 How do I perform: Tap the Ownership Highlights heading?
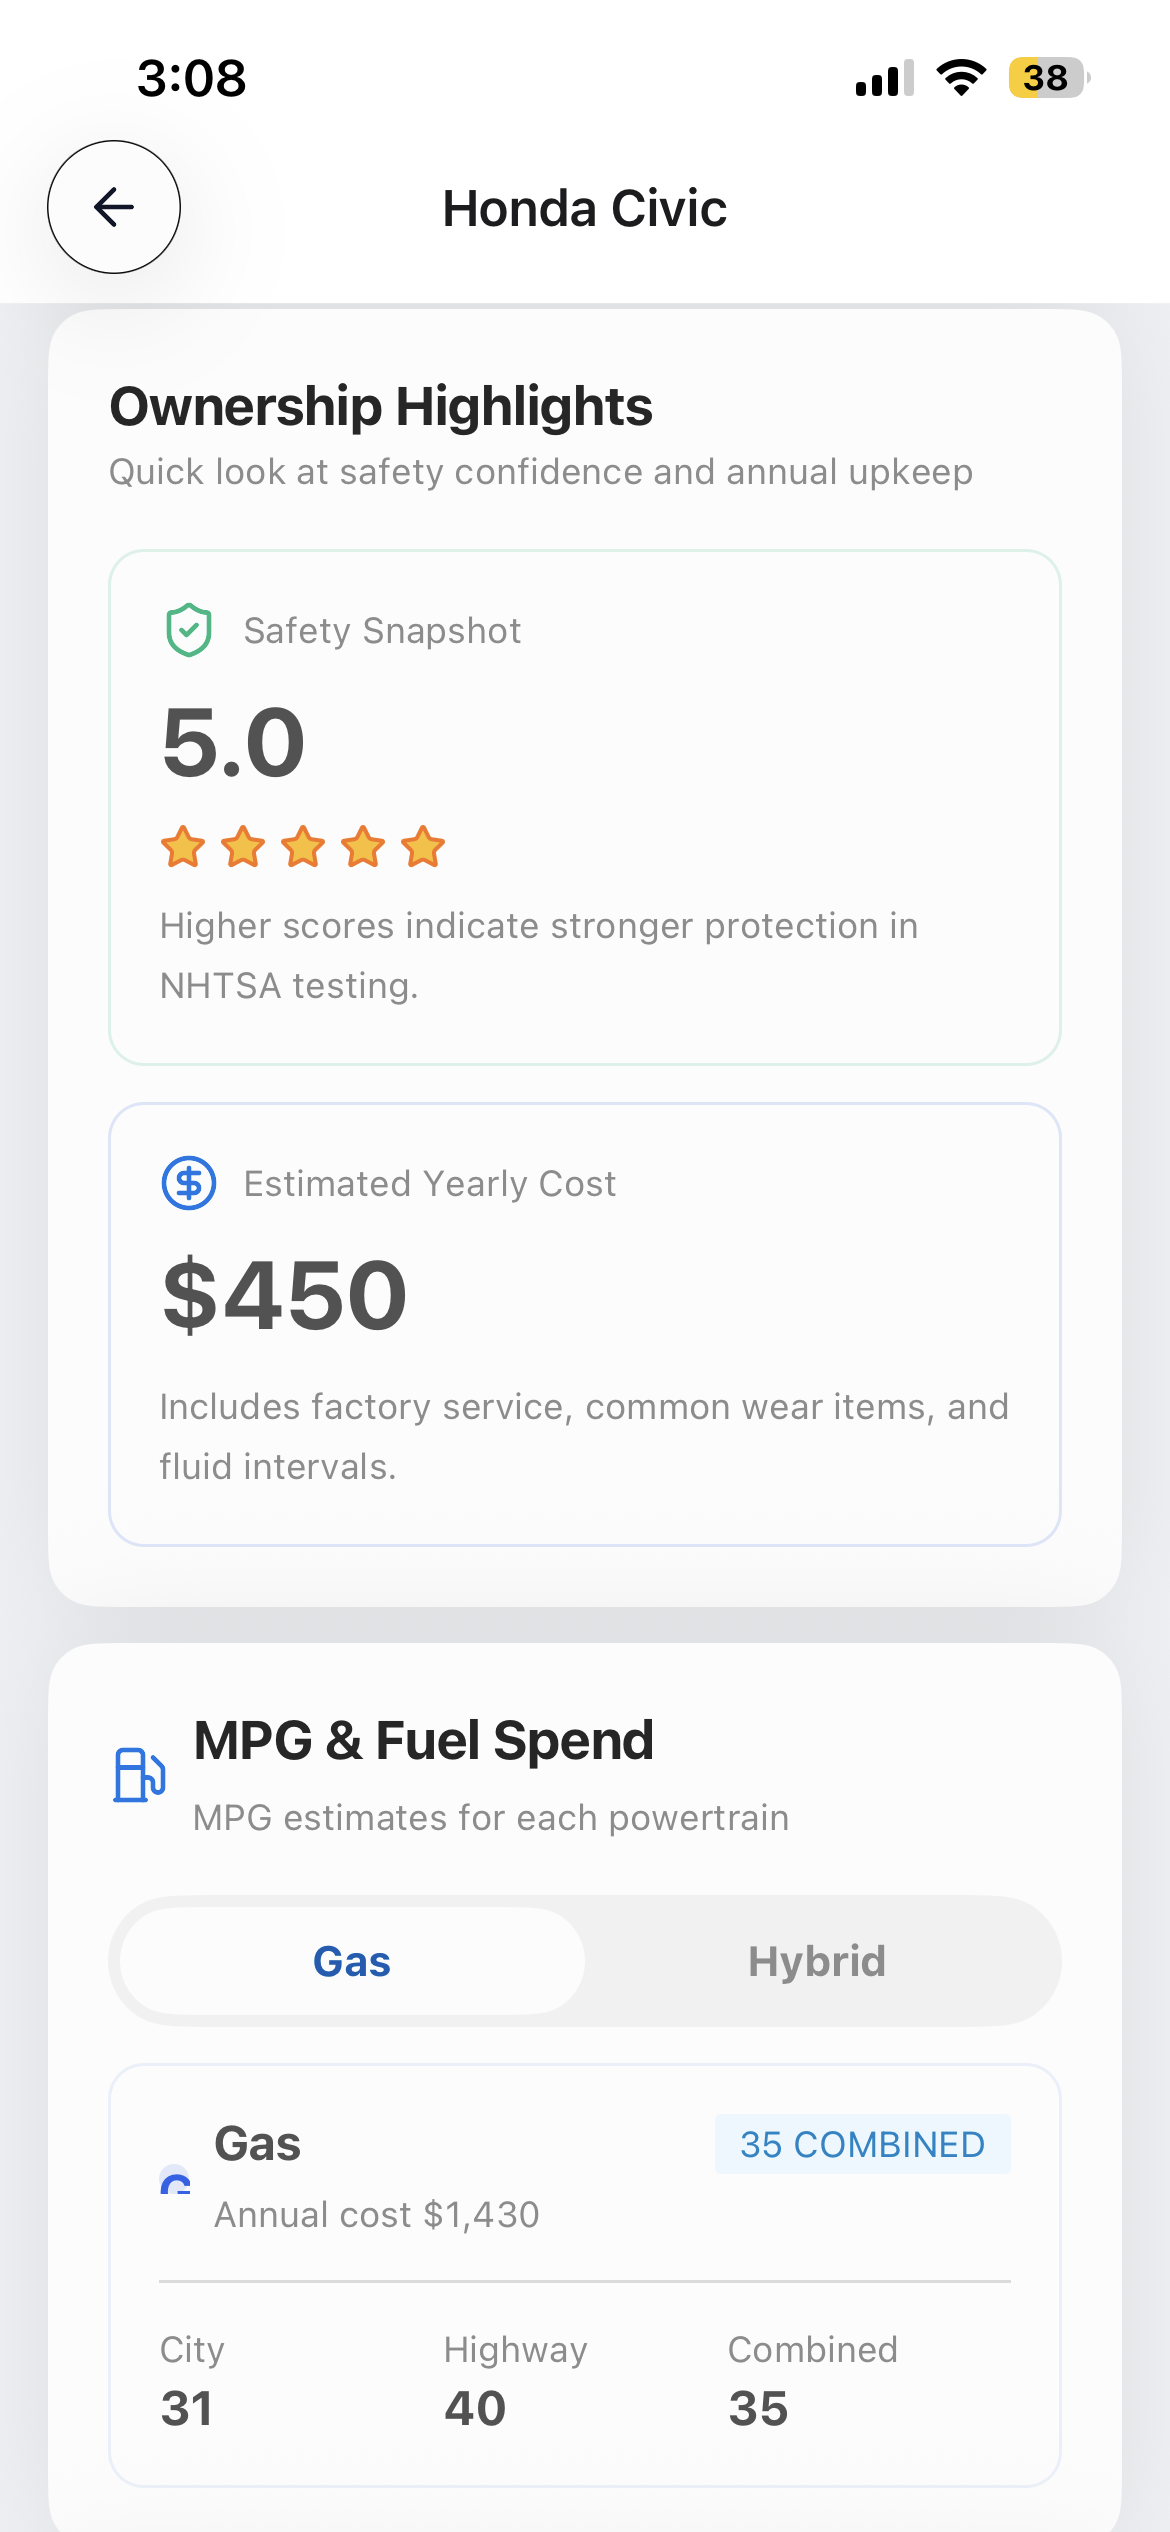381,407
